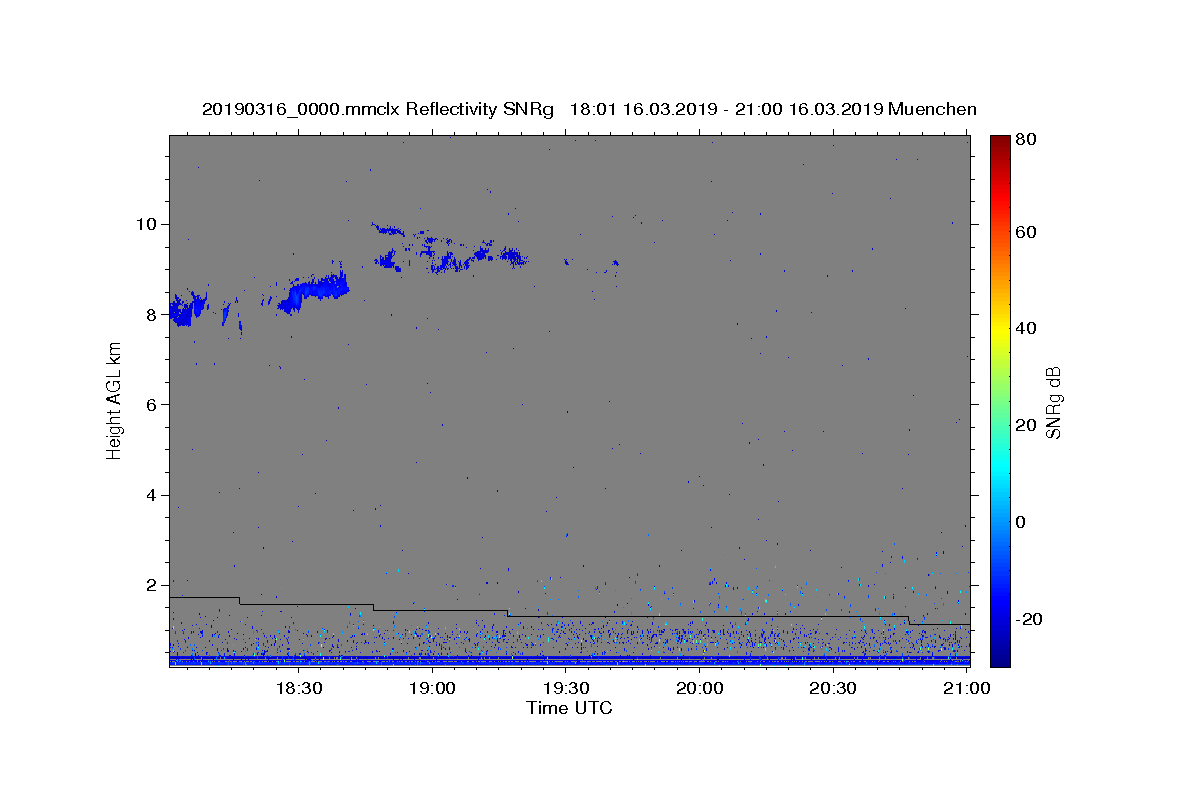1200x800 pixels.
Task: Click the height tick label 8
Action: (151, 314)
